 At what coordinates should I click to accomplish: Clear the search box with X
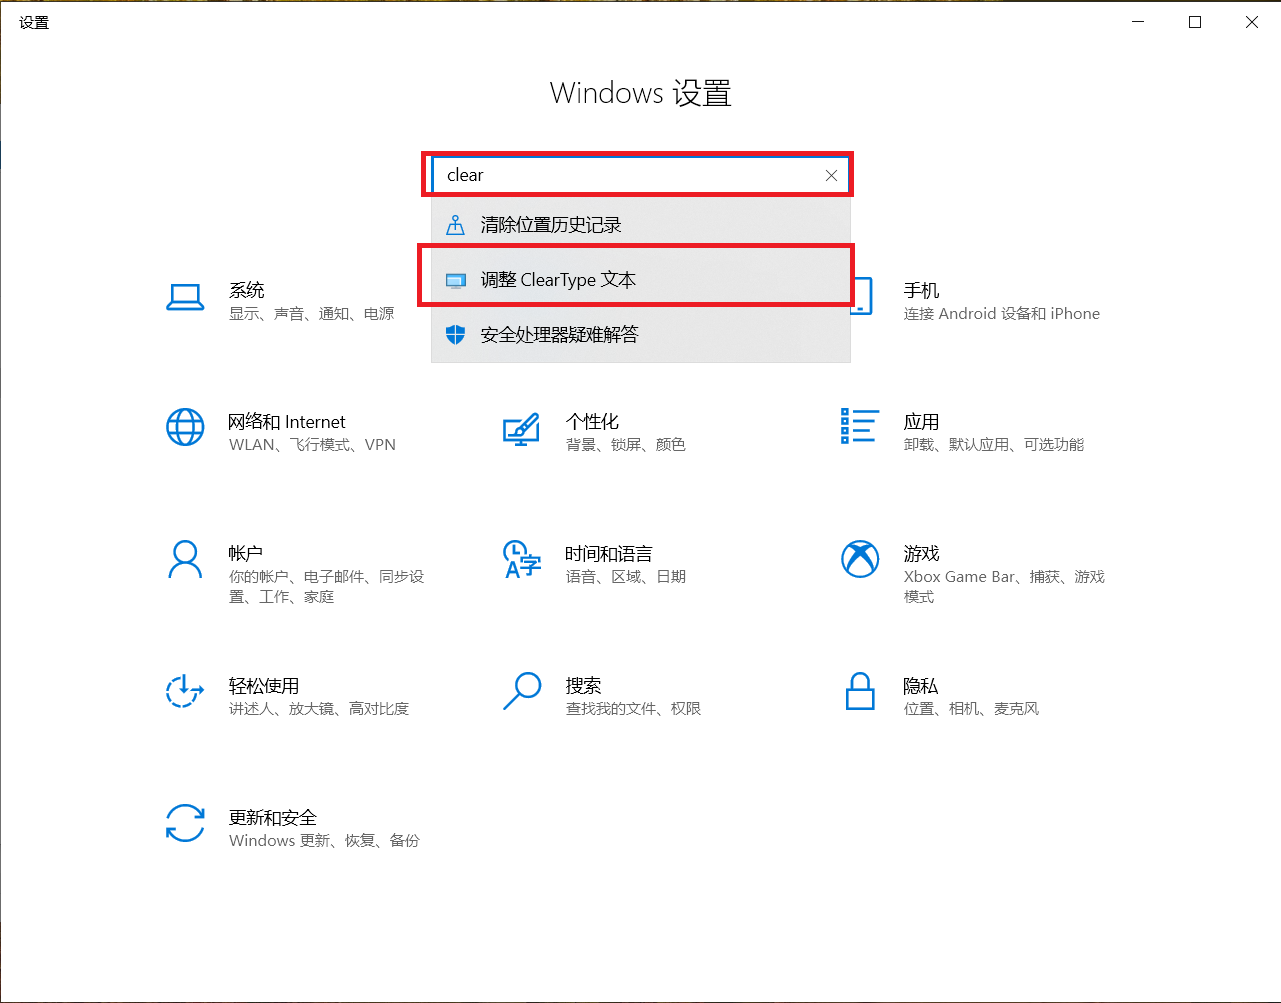click(x=831, y=175)
